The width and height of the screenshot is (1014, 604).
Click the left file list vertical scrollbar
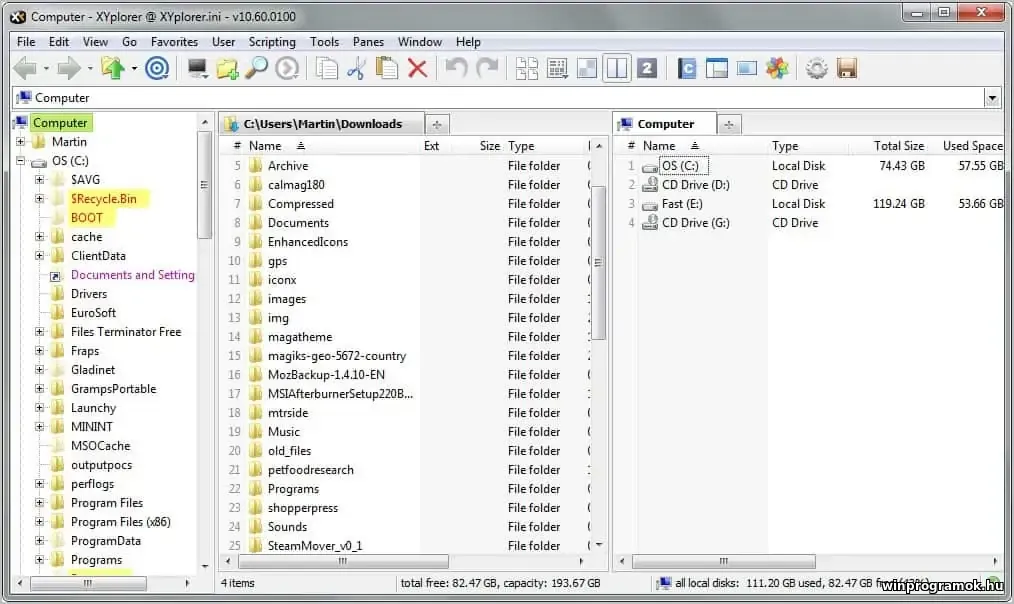click(x=599, y=263)
